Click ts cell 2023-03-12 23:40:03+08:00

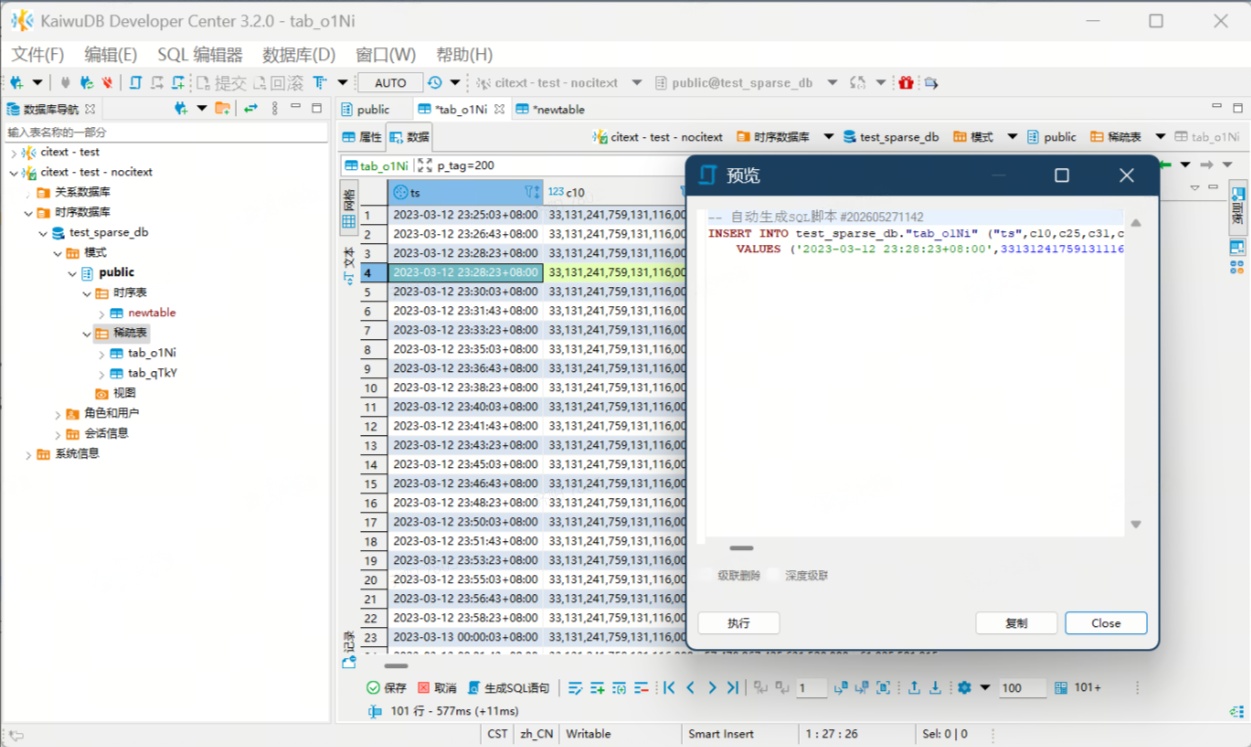pyautogui.click(x=465, y=407)
